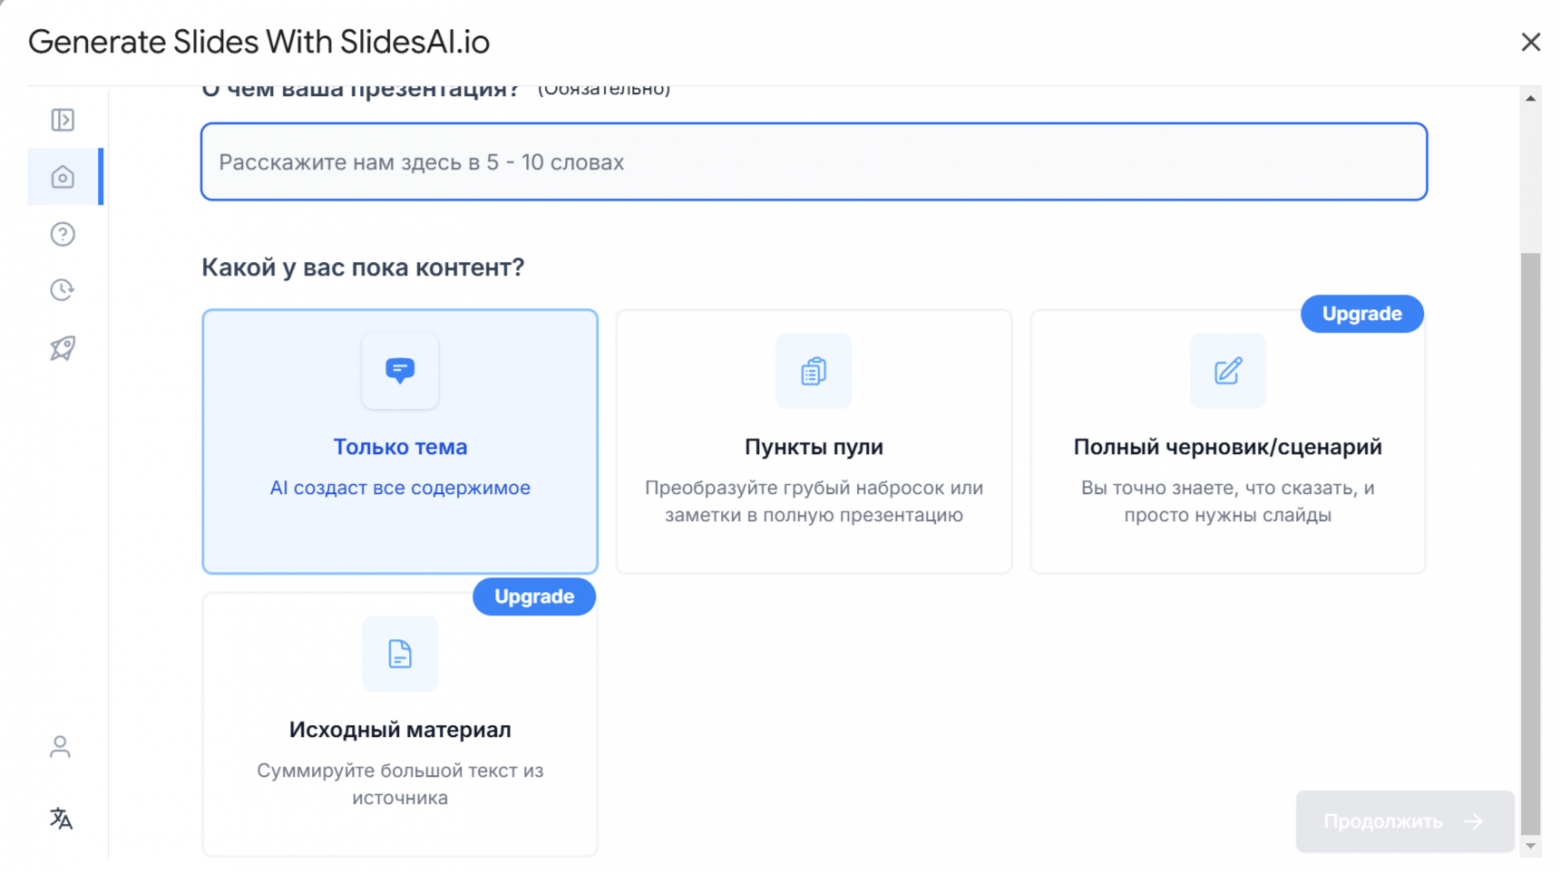Change language using the translate icon

click(62, 820)
